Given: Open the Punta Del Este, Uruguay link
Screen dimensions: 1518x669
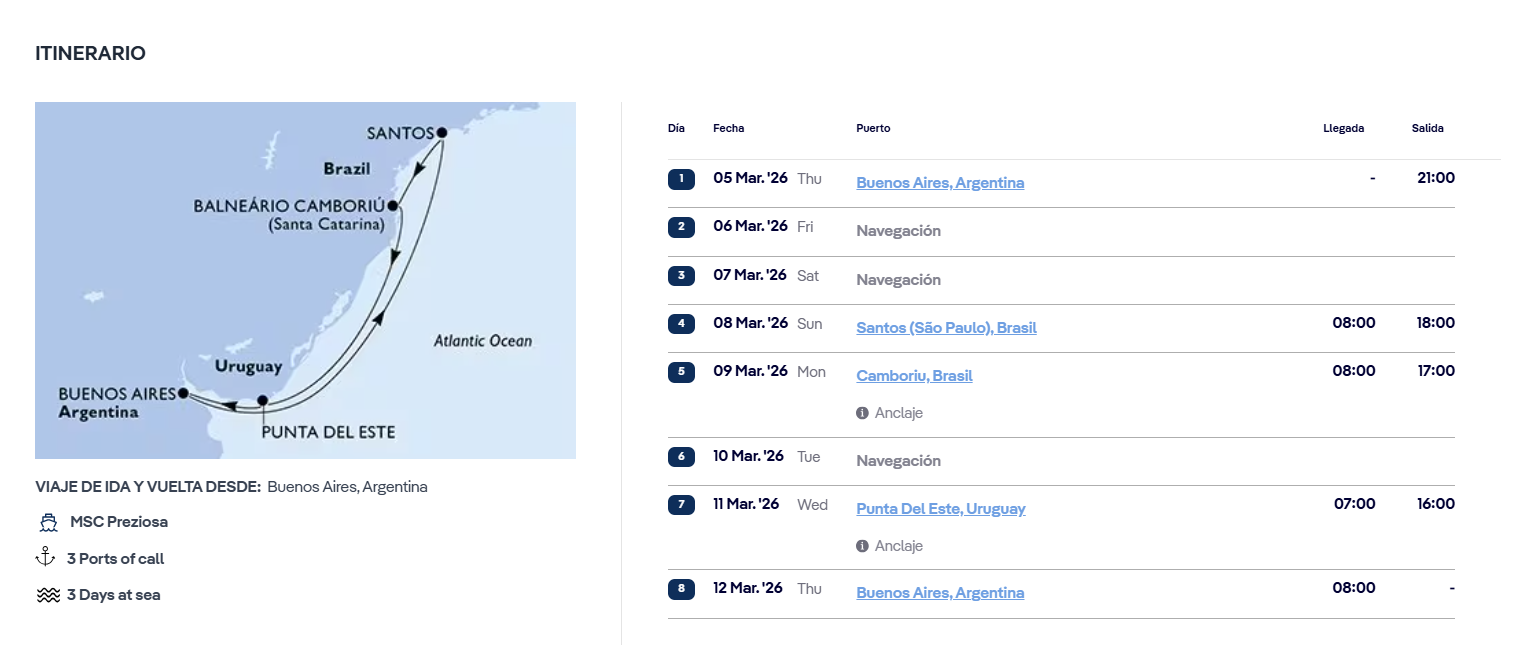Looking at the screenshot, I should pos(941,509).
